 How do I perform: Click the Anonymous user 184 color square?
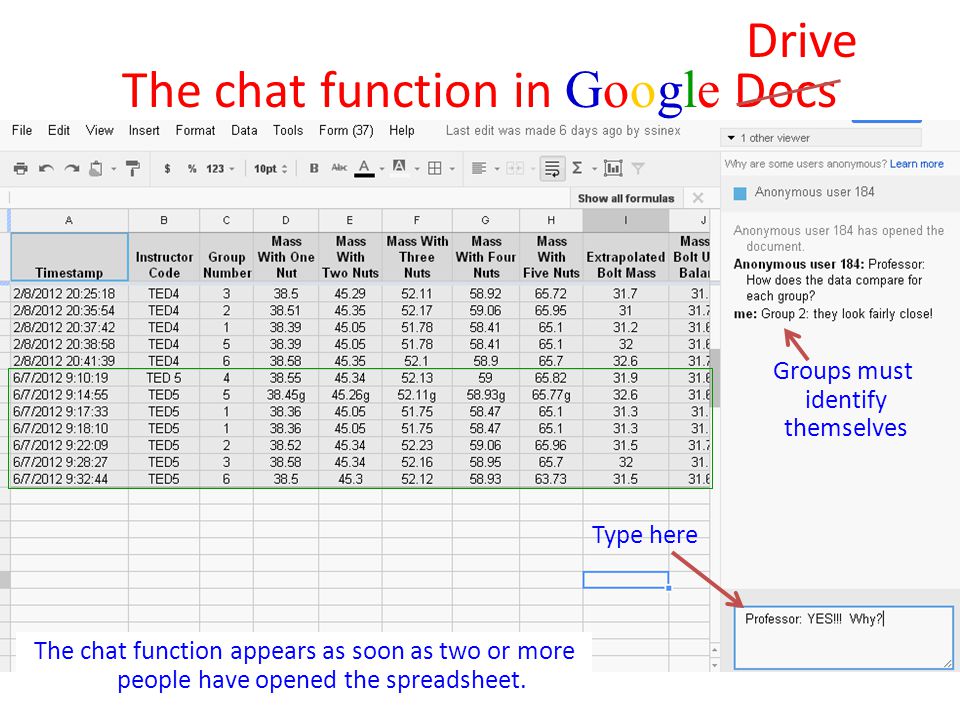[x=740, y=193]
